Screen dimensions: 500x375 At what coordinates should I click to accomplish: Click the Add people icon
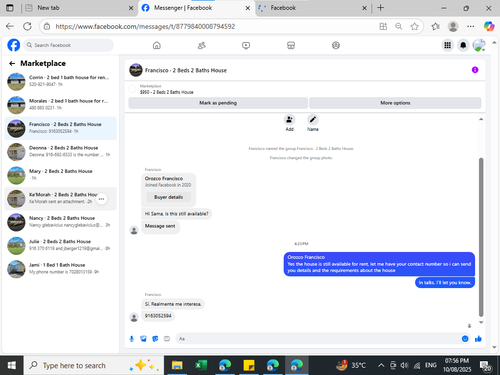click(x=289, y=119)
